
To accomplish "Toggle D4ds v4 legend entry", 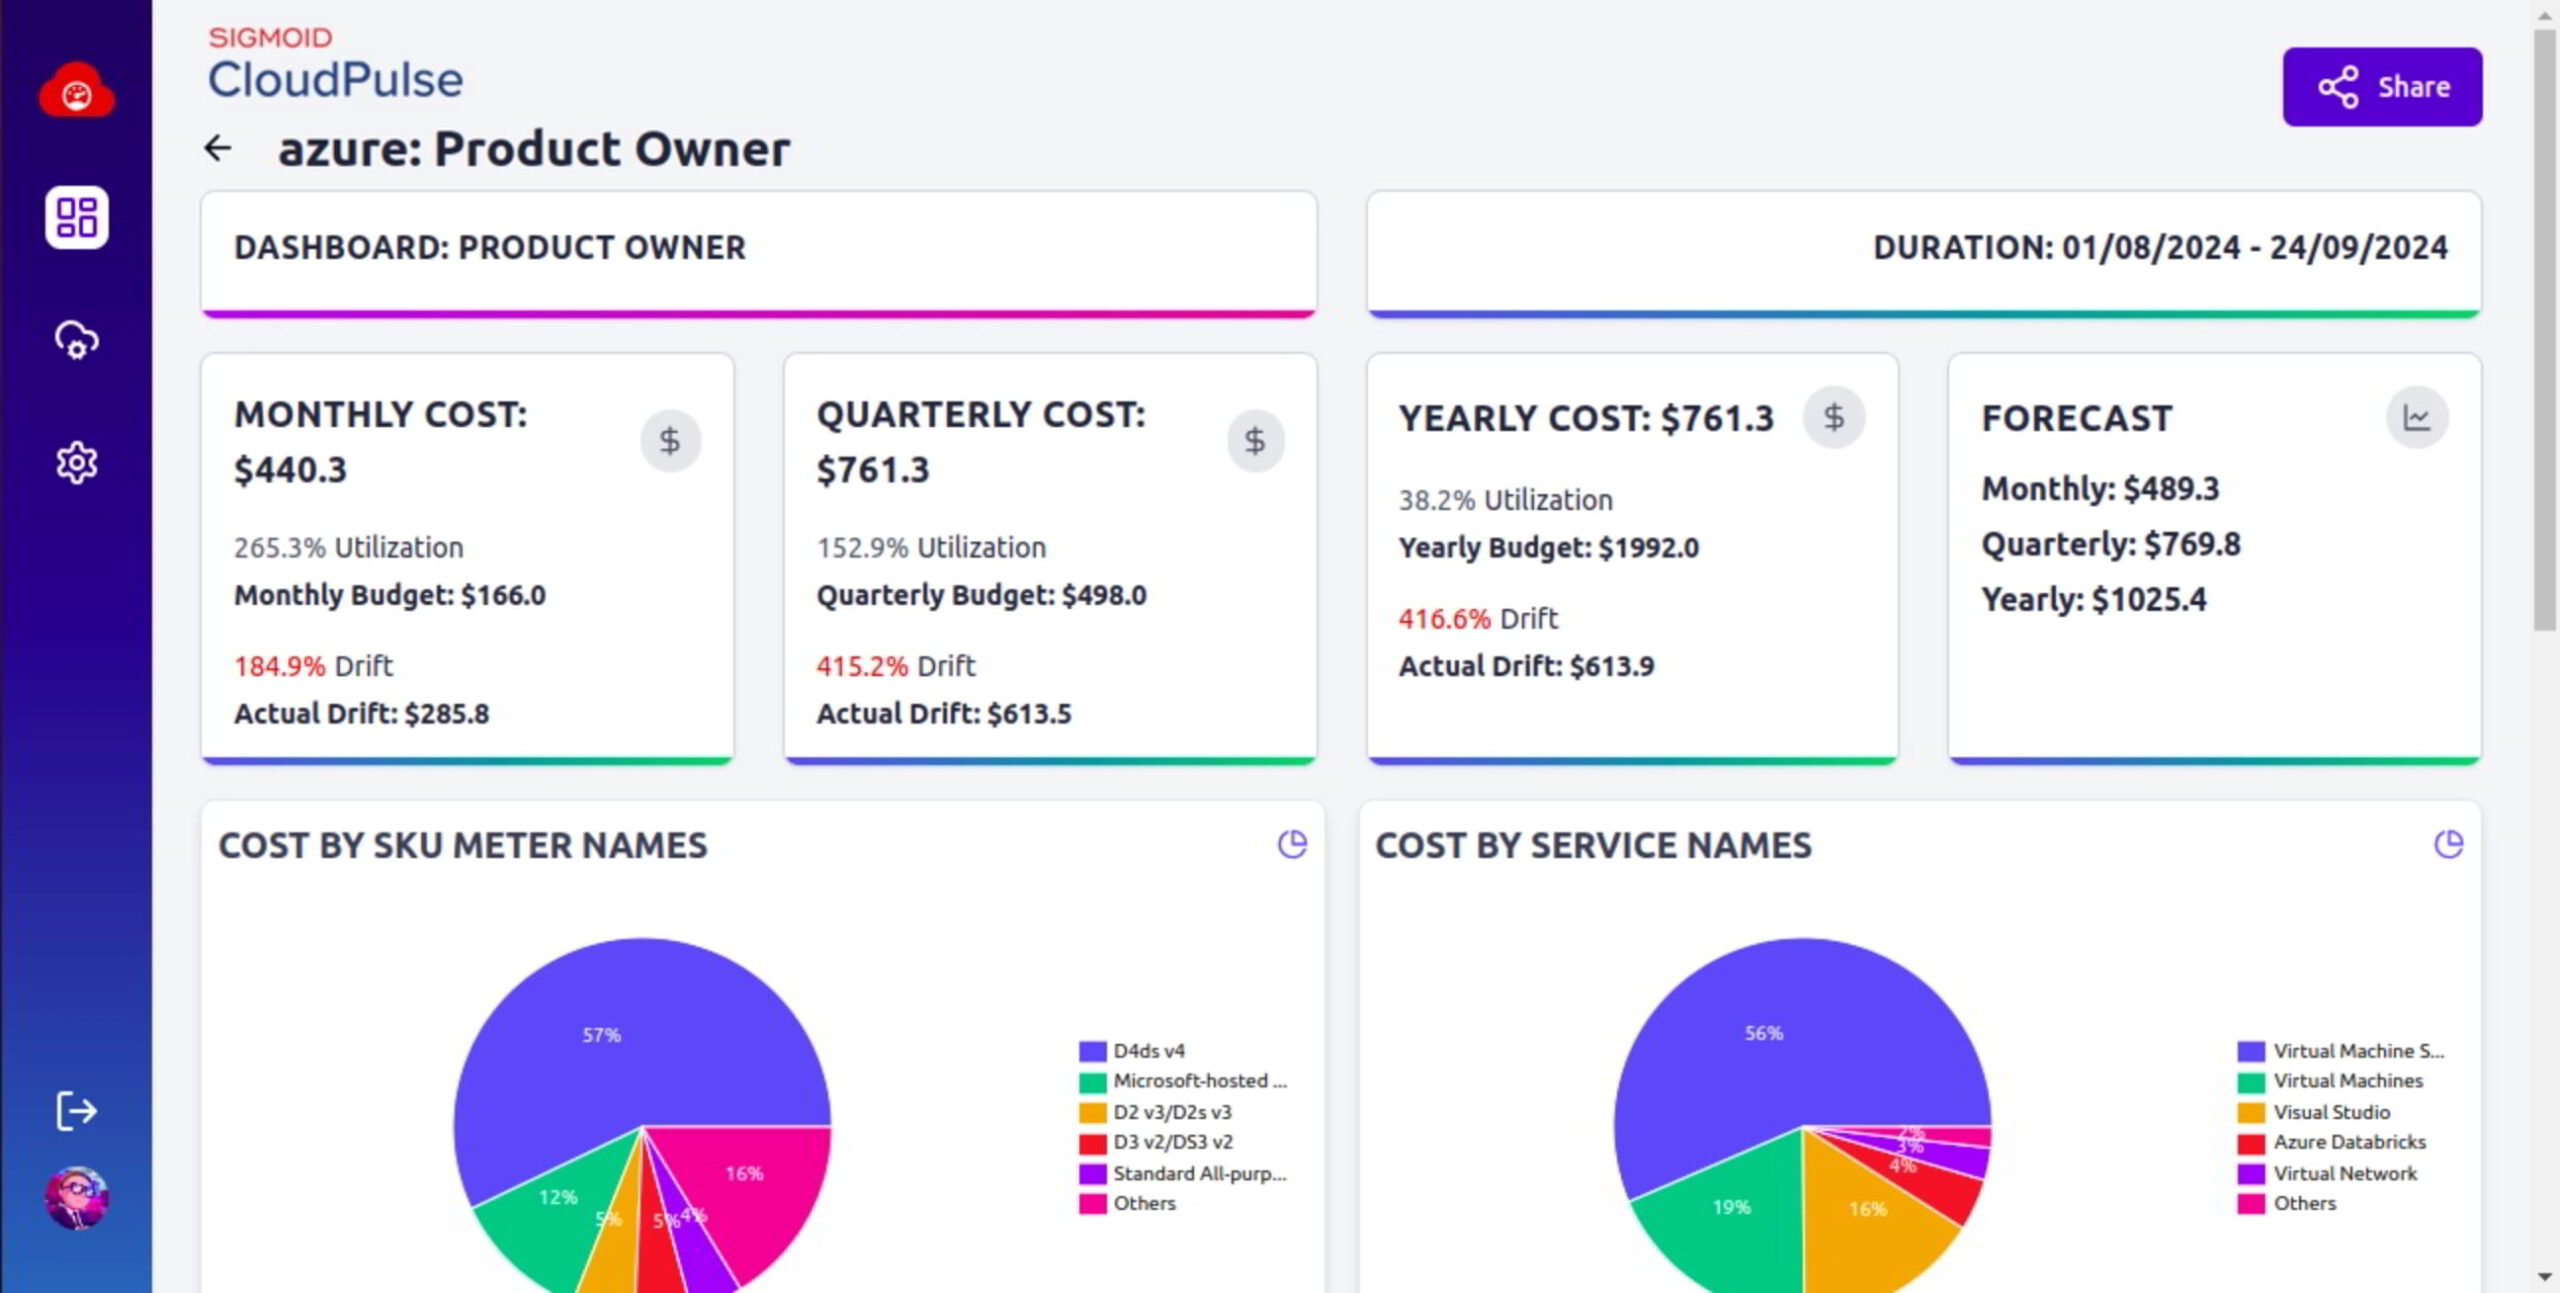I will click(1148, 1051).
